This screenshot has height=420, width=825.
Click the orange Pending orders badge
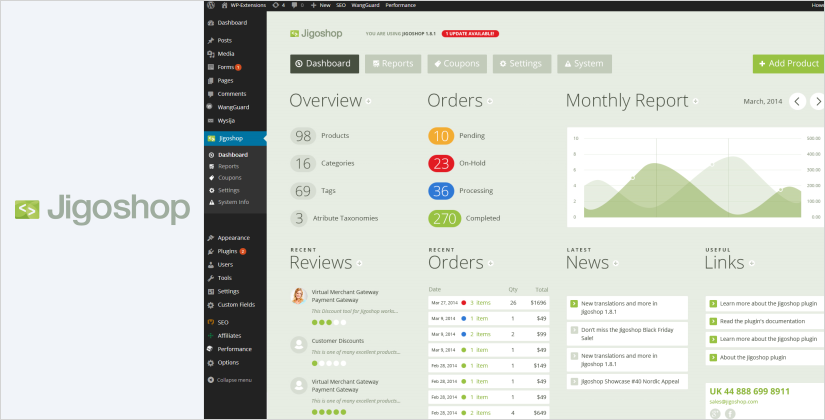[x=440, y=136]
